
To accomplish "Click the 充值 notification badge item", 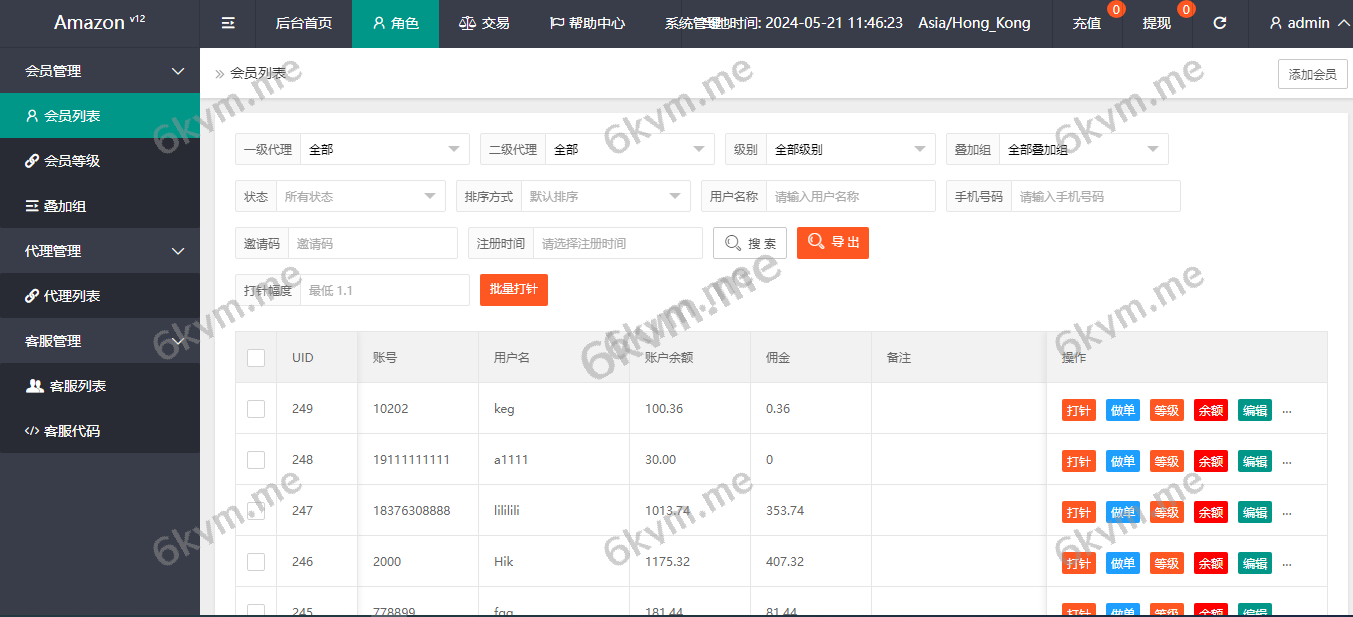I will coord(1087,23).
